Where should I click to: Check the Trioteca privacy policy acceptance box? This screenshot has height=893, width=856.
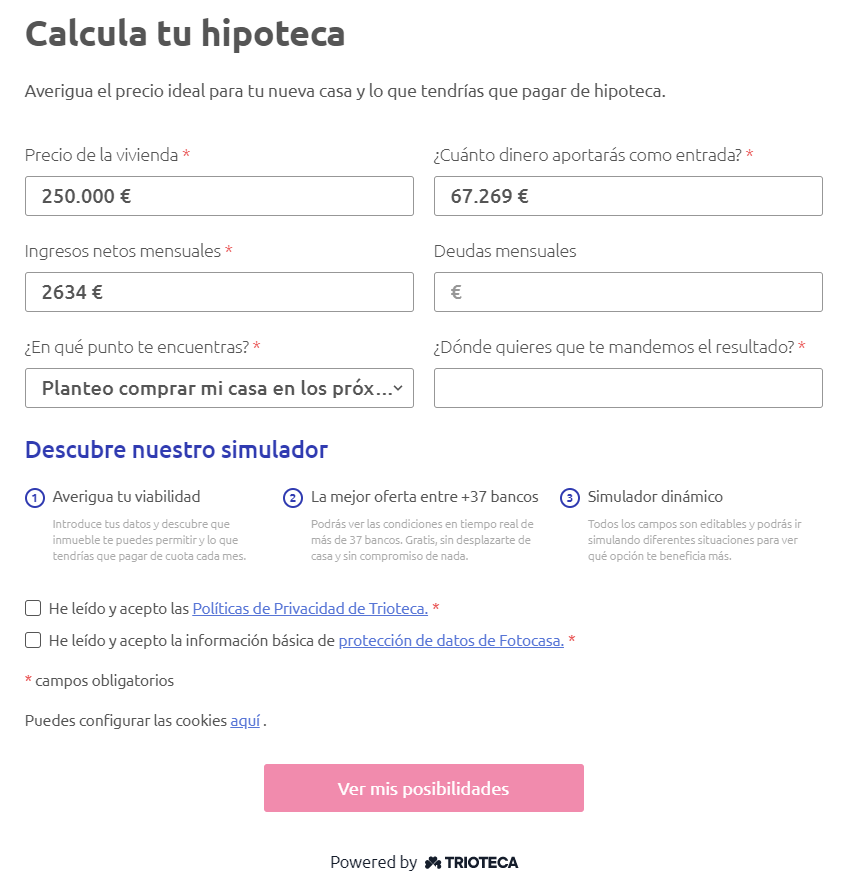(31, 608)
